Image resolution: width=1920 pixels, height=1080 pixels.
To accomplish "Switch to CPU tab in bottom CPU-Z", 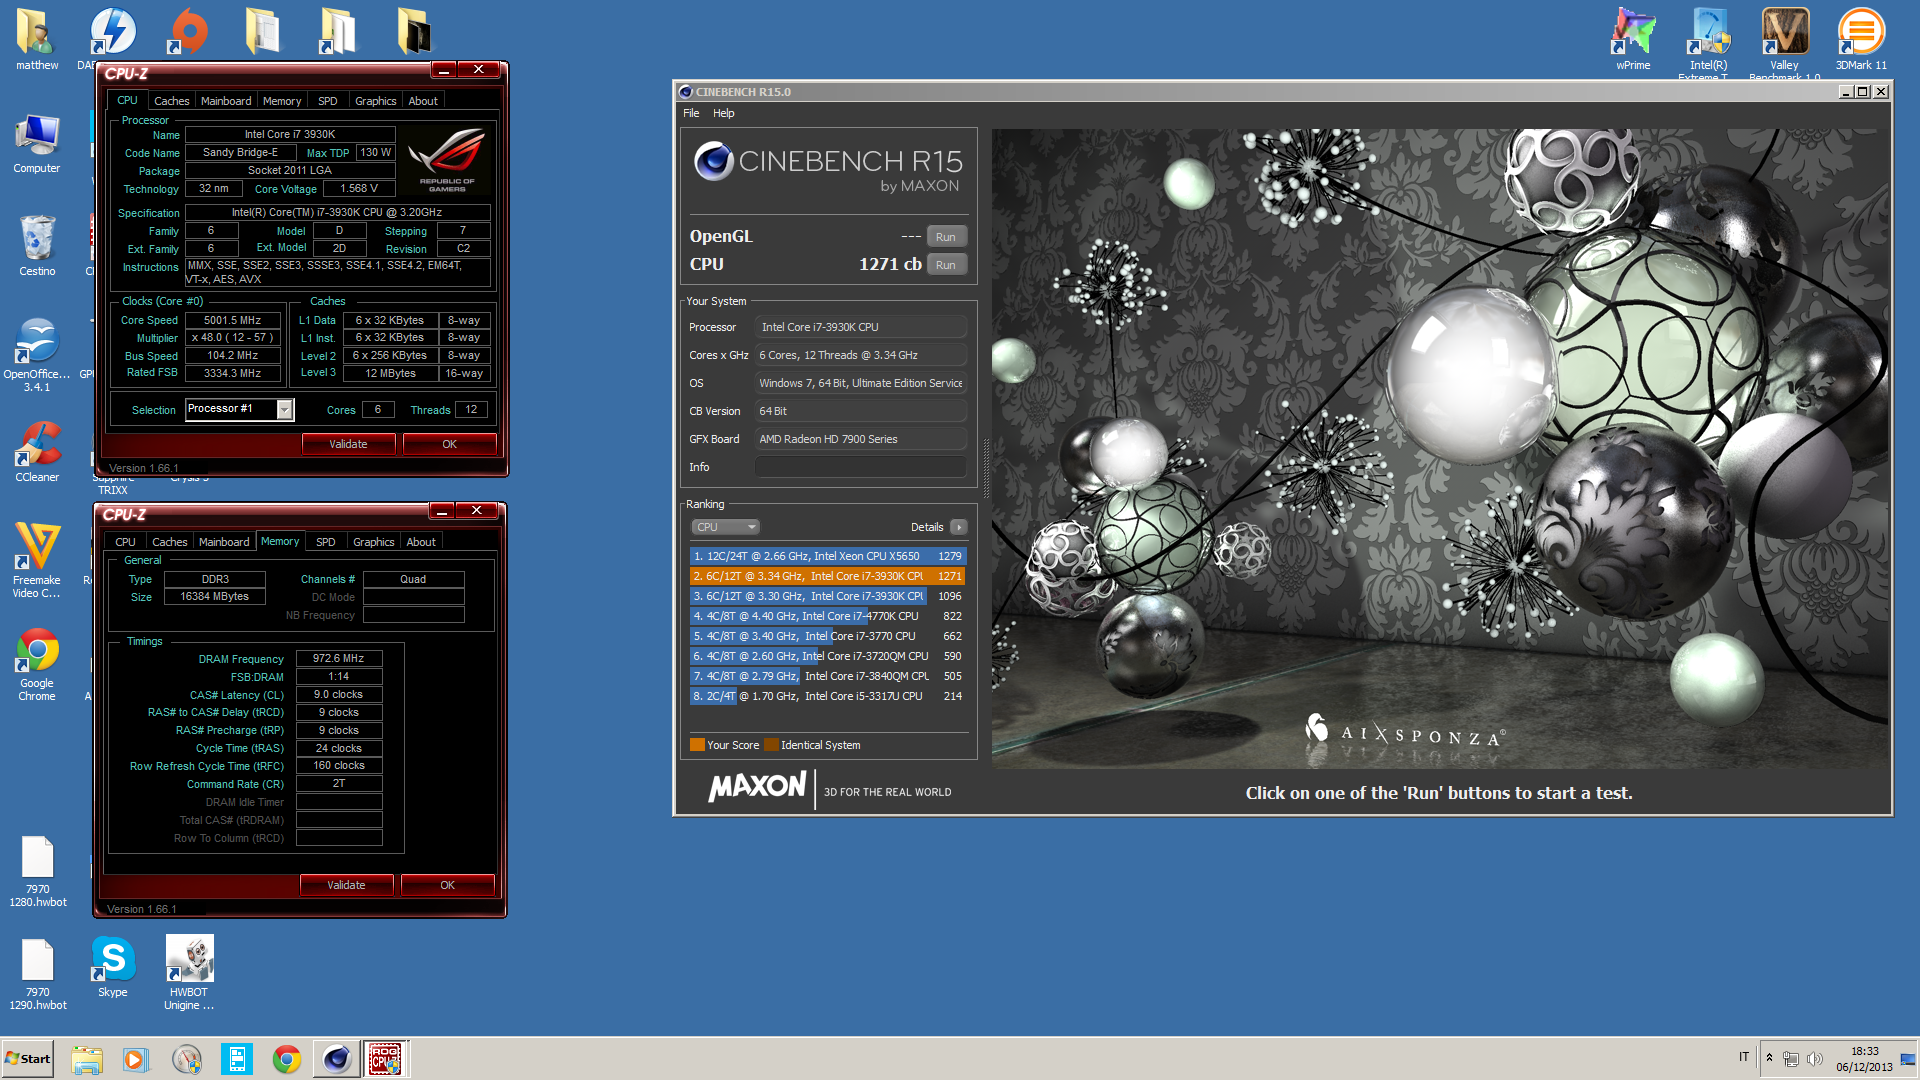I will pyautogui.click(x=125, y=542).
